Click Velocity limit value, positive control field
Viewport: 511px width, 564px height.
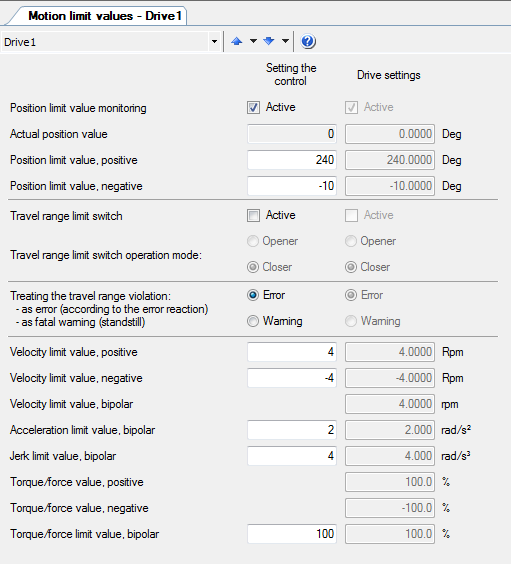(292, 352)
